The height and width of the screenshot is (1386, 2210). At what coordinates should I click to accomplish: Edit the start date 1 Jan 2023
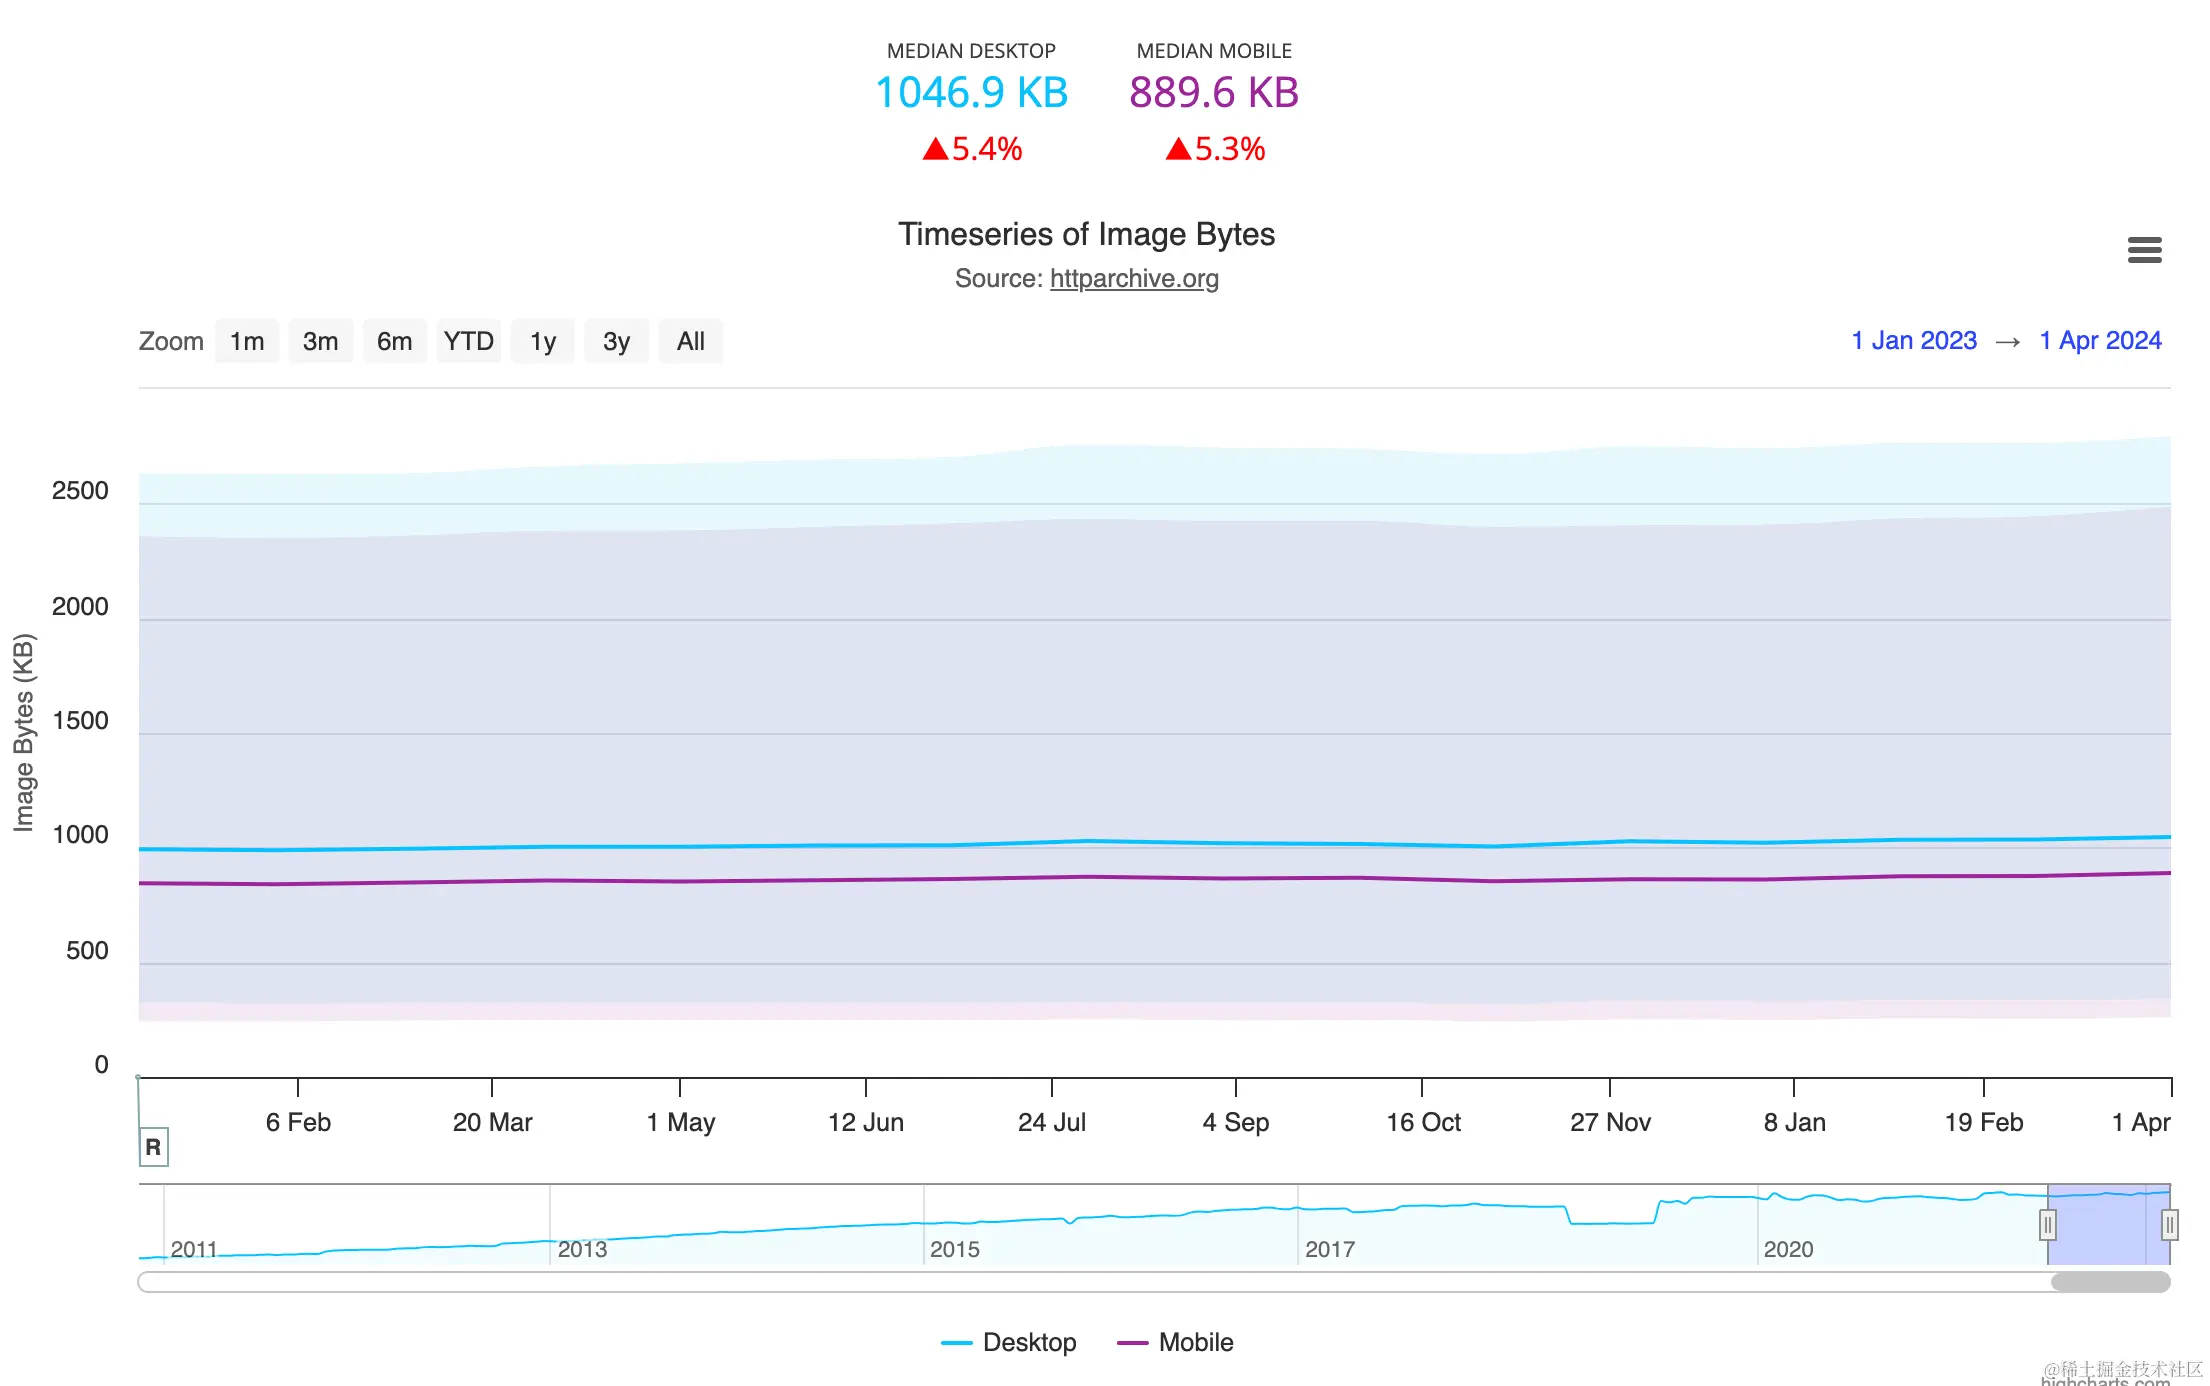1913,341
